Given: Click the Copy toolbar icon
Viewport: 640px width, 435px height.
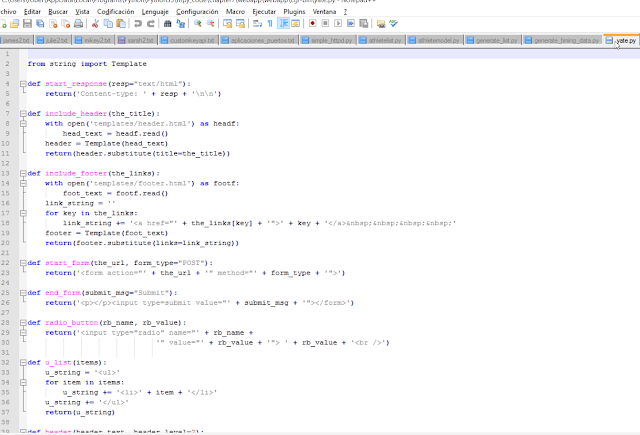Looking at the screenshot, I should pyautogui.click(x=108, y=24).
